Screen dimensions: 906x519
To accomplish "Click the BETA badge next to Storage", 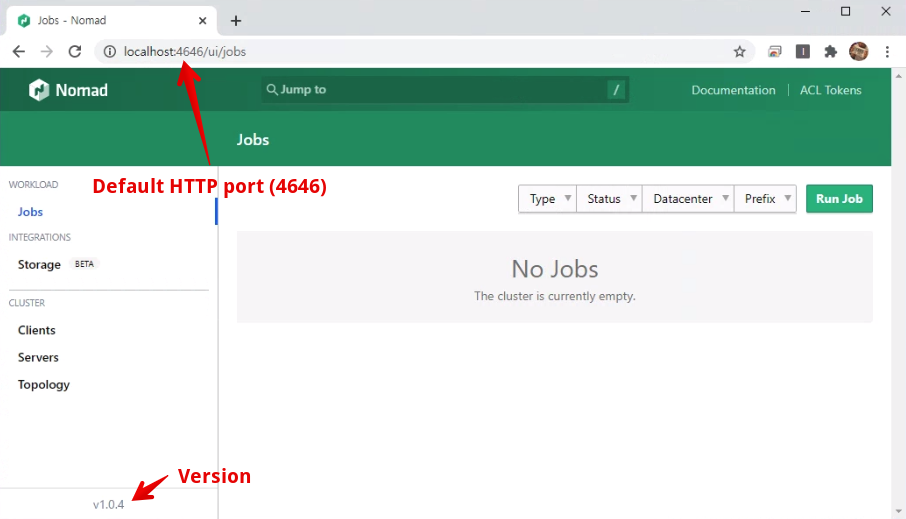I will point(84,264).
